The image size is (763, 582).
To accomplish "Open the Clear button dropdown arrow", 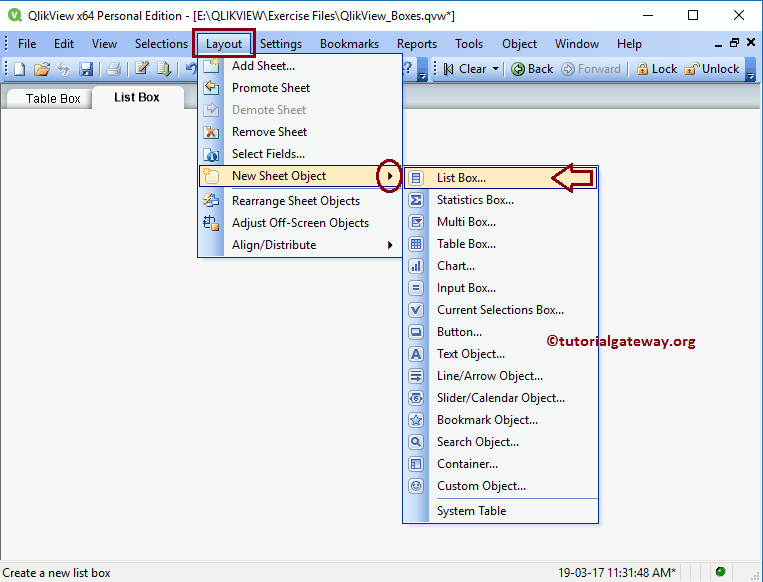I will pyautogui.click(x=495, y=69).
